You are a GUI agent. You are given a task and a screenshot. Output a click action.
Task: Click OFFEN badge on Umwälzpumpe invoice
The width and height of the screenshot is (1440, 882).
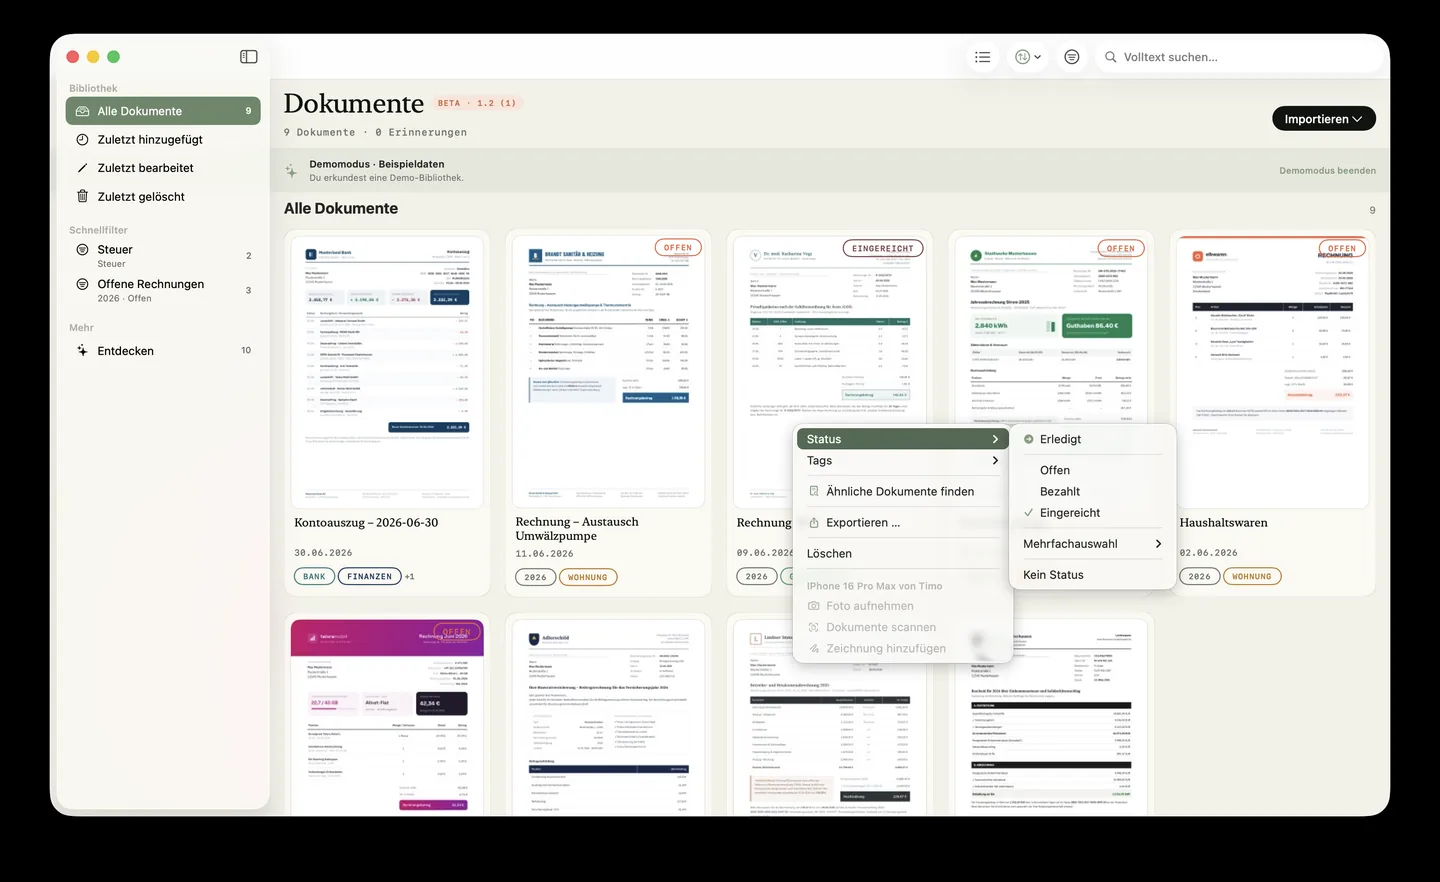[x=678, y=248]
